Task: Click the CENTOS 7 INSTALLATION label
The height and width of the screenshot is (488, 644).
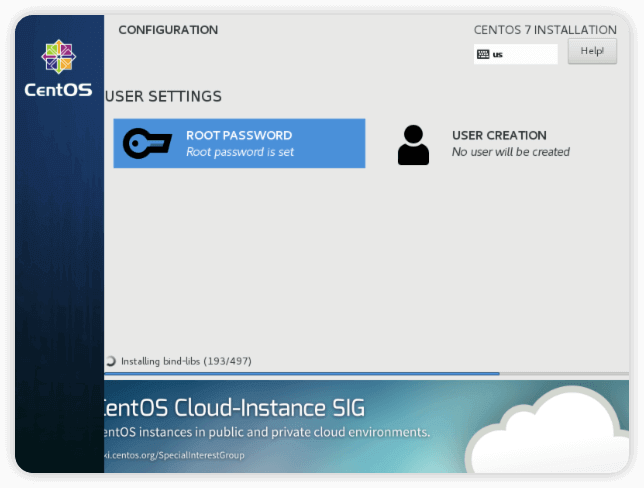Action: (x=545, y=30)
